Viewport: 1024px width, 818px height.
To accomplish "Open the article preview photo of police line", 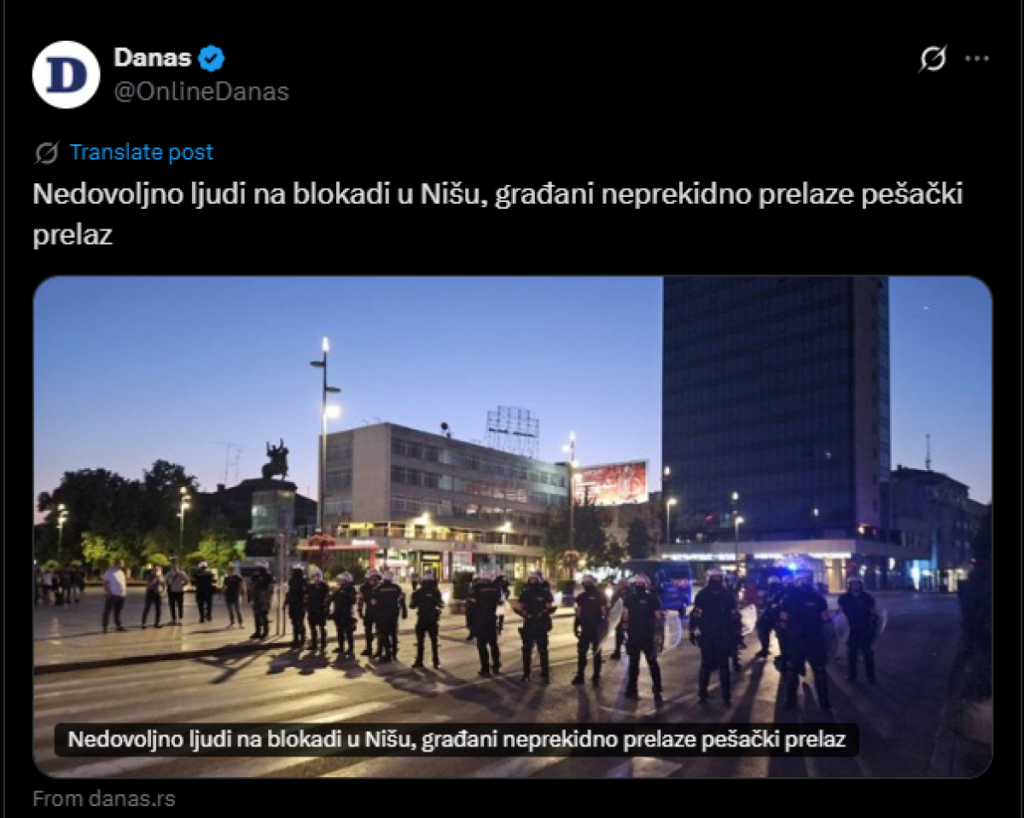I will (513, 527).
